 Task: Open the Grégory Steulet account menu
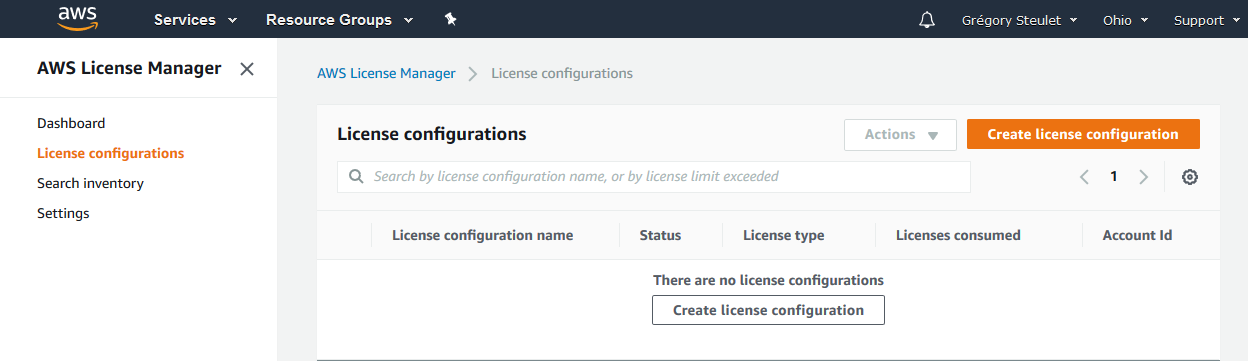tap(1020, 20)
